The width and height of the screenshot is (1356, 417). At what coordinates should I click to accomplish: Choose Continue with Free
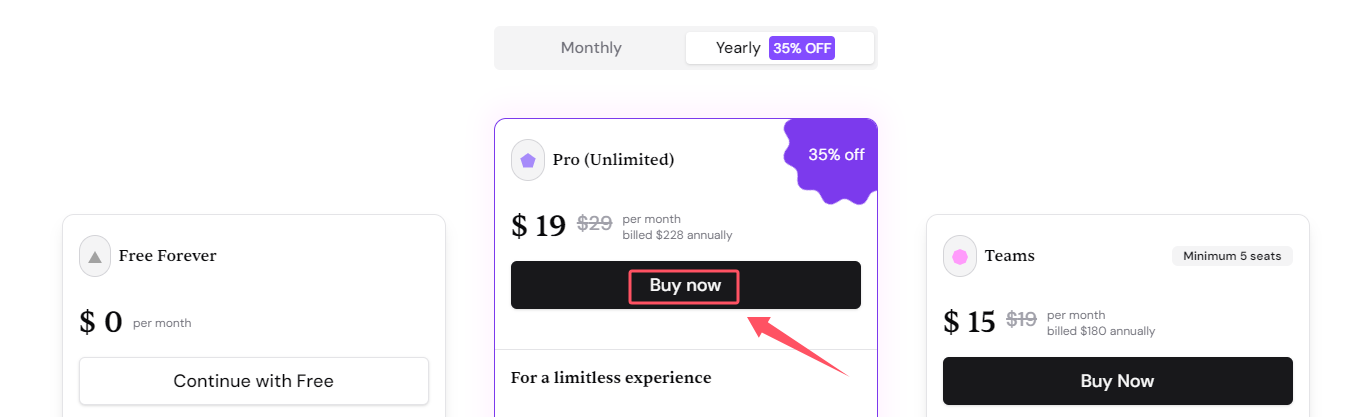click(x=254, y=381)
